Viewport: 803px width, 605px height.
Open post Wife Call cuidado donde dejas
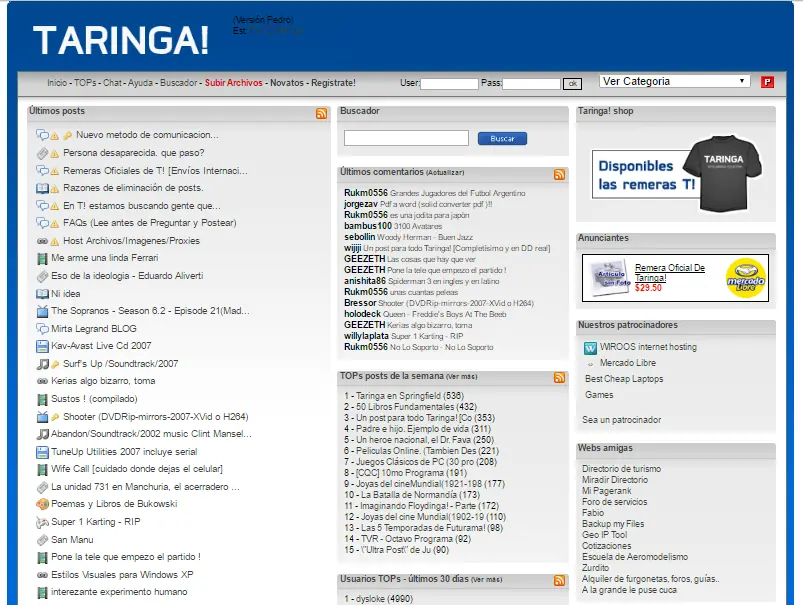coord(137,469)
